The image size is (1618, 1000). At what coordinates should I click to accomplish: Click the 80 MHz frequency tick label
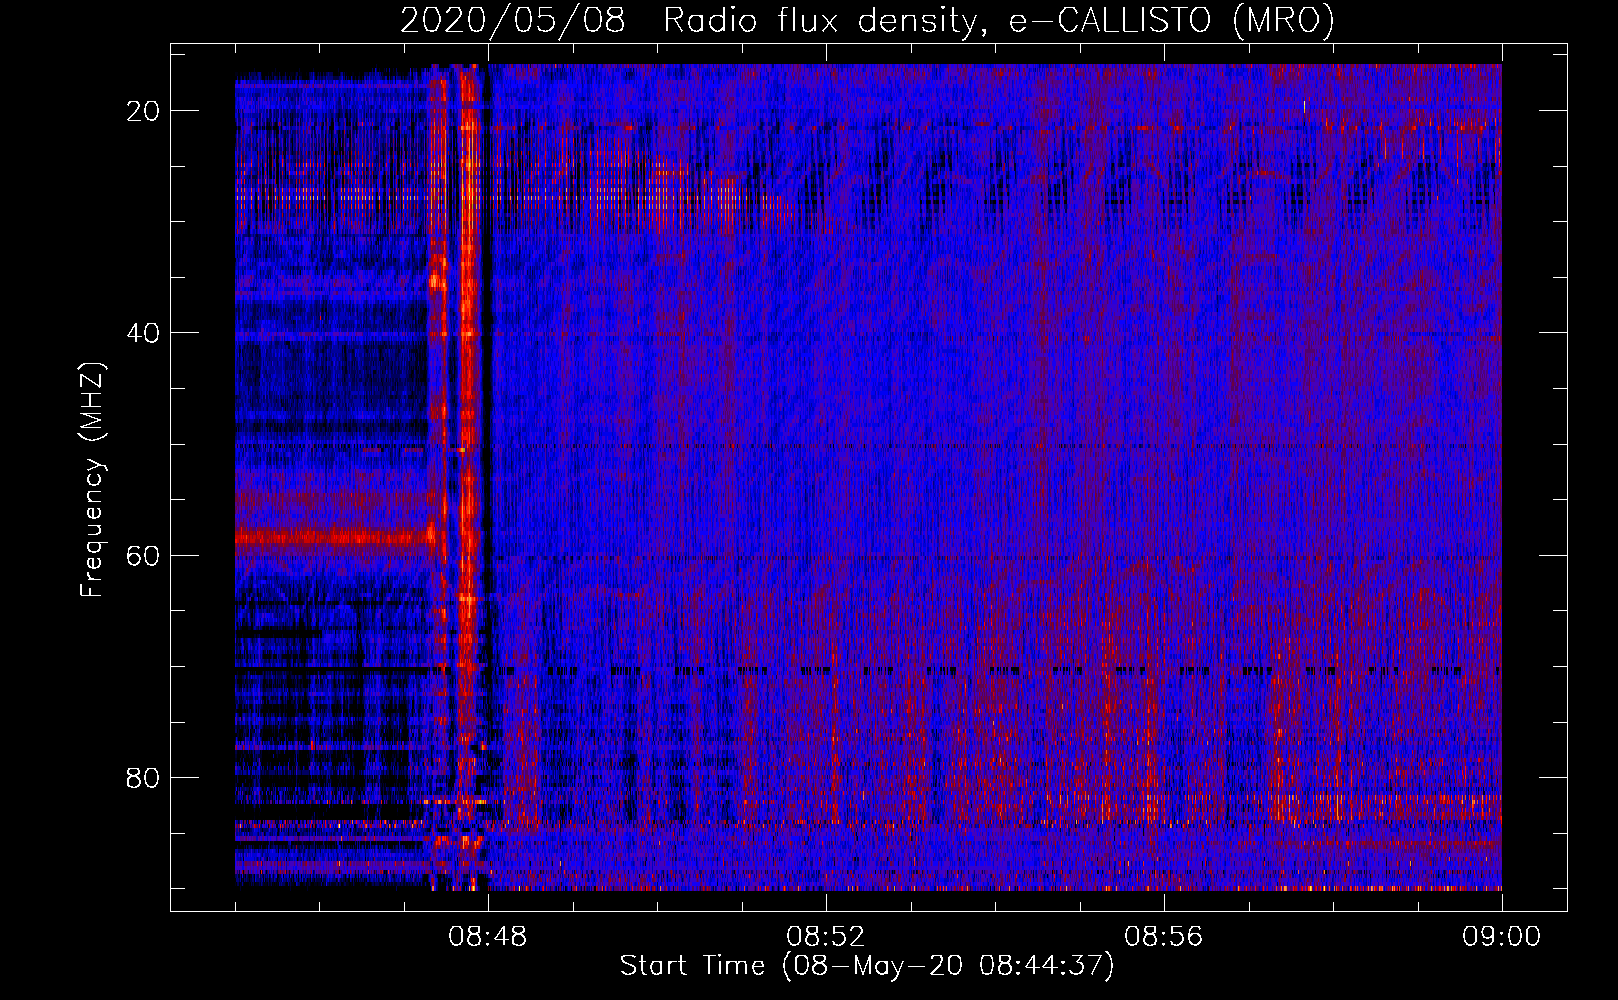pyautogui.click(x=144, y=777)
